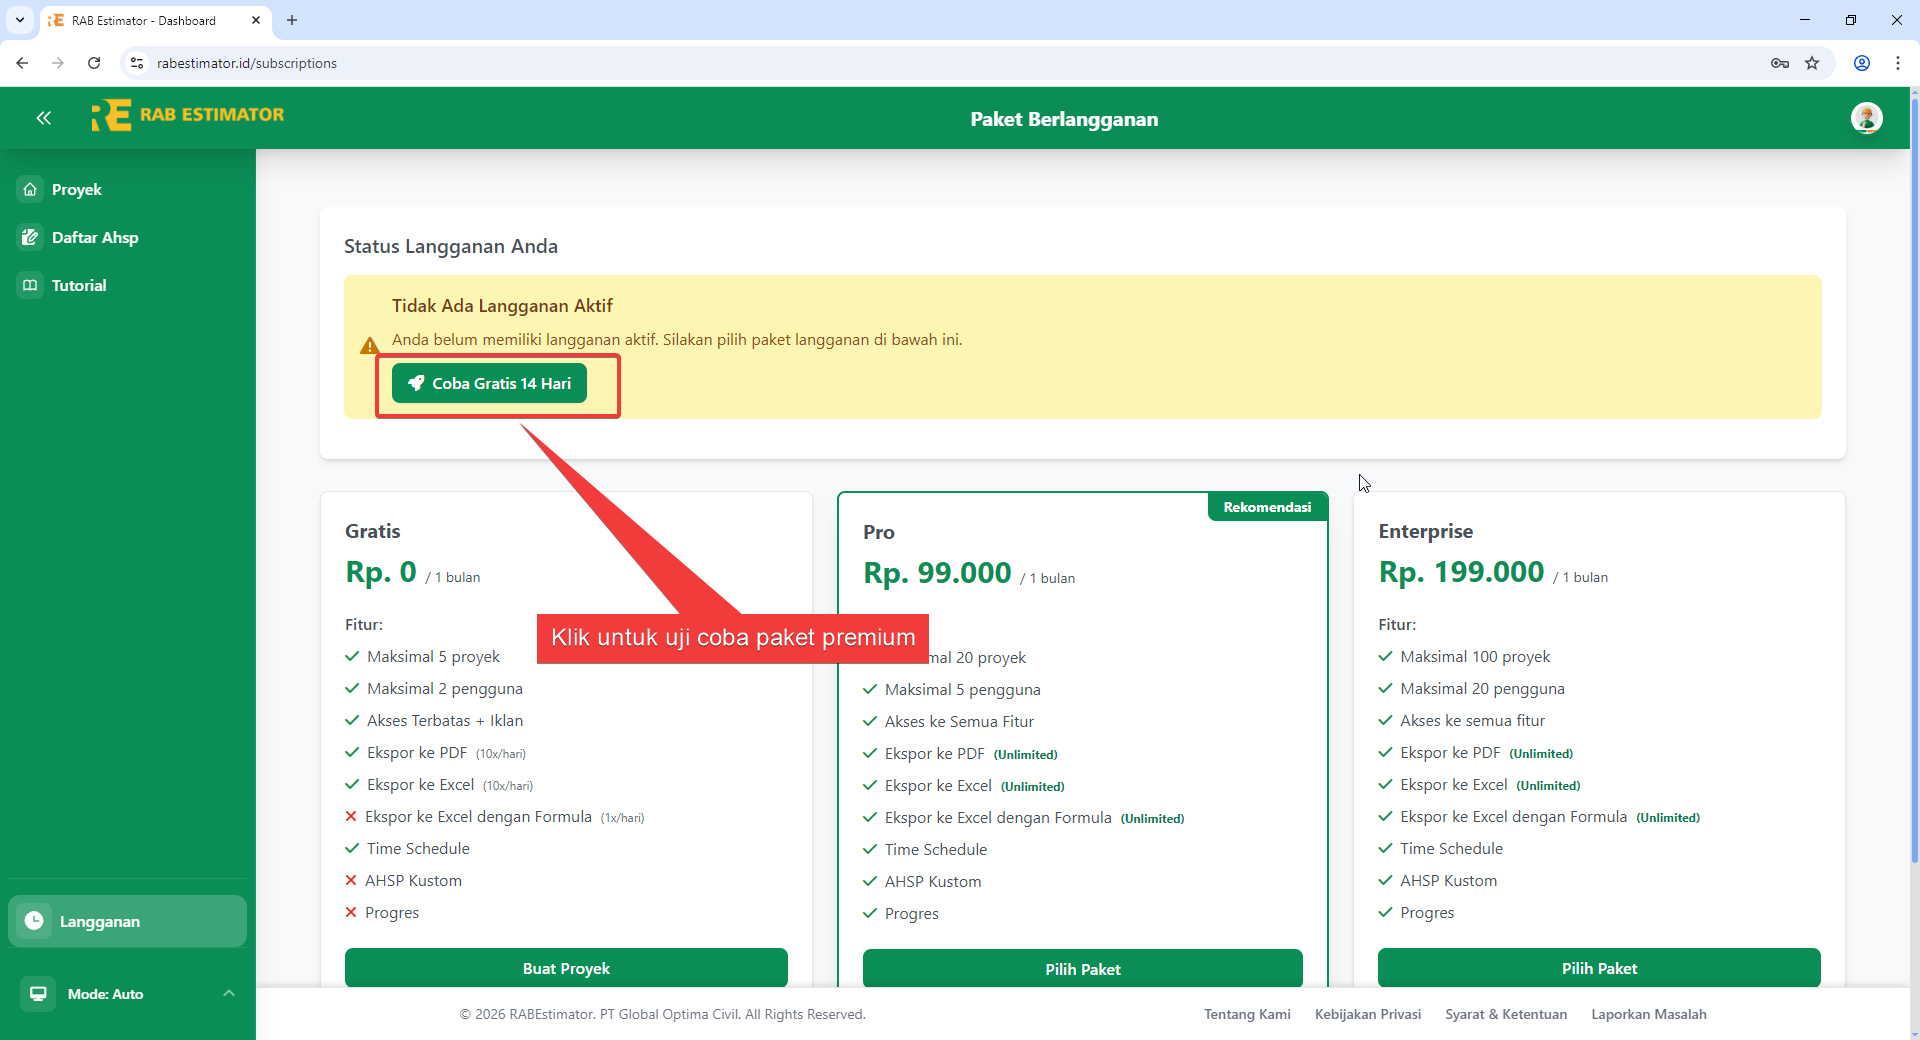Open user profile avatar menu
Viewport: 1920px width, 1040px height.
(x=1866, y=118)
